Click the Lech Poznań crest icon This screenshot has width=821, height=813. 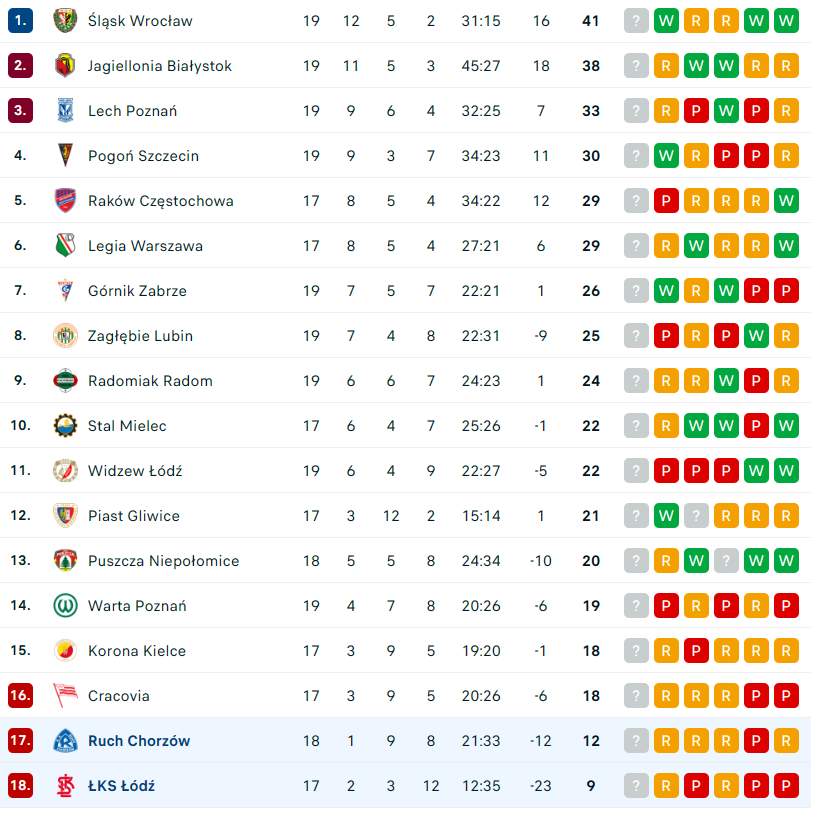tap(65, 110)
